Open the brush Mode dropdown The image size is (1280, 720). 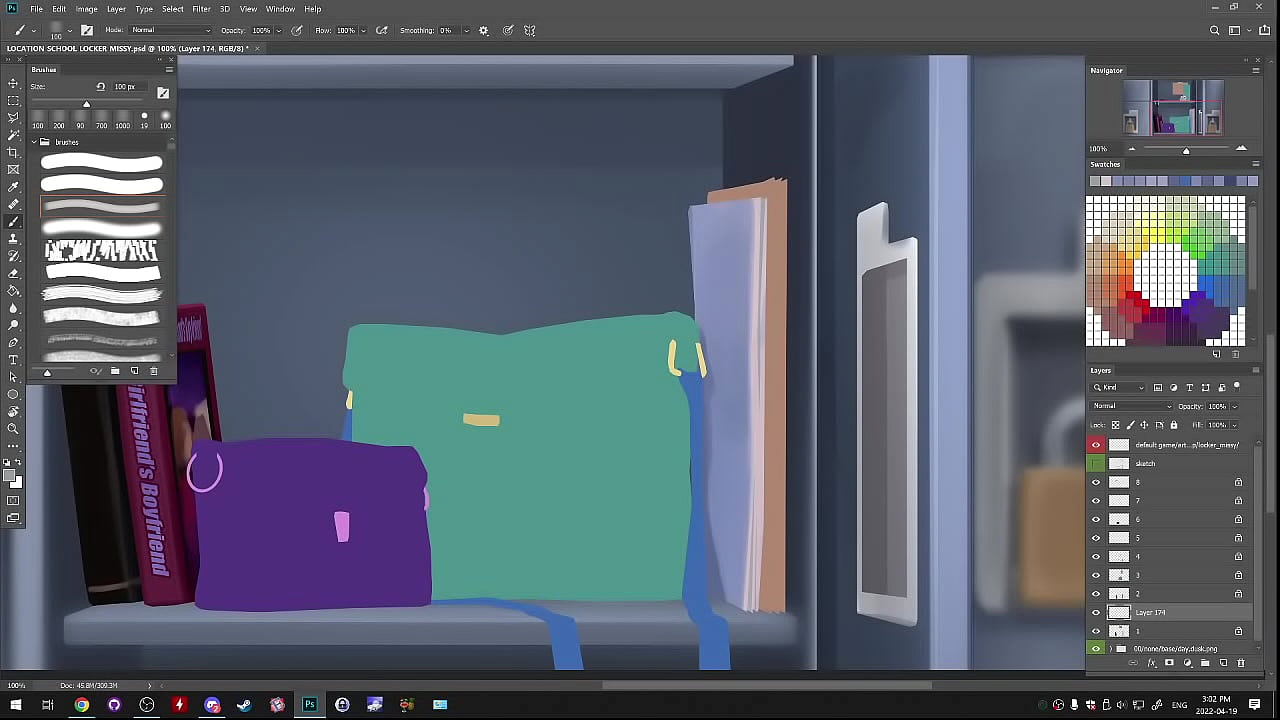tap(171, 31)
